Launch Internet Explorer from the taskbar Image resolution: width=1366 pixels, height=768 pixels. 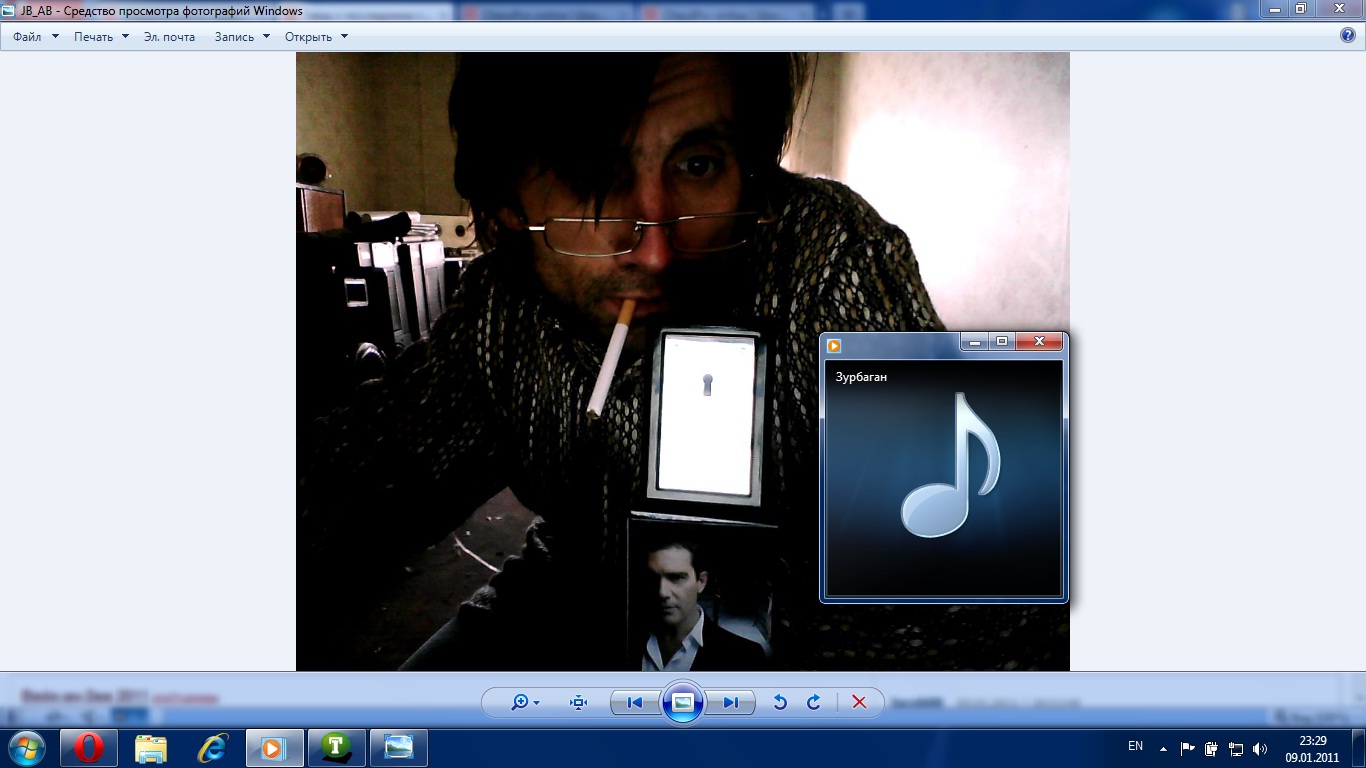coord(212,748)
